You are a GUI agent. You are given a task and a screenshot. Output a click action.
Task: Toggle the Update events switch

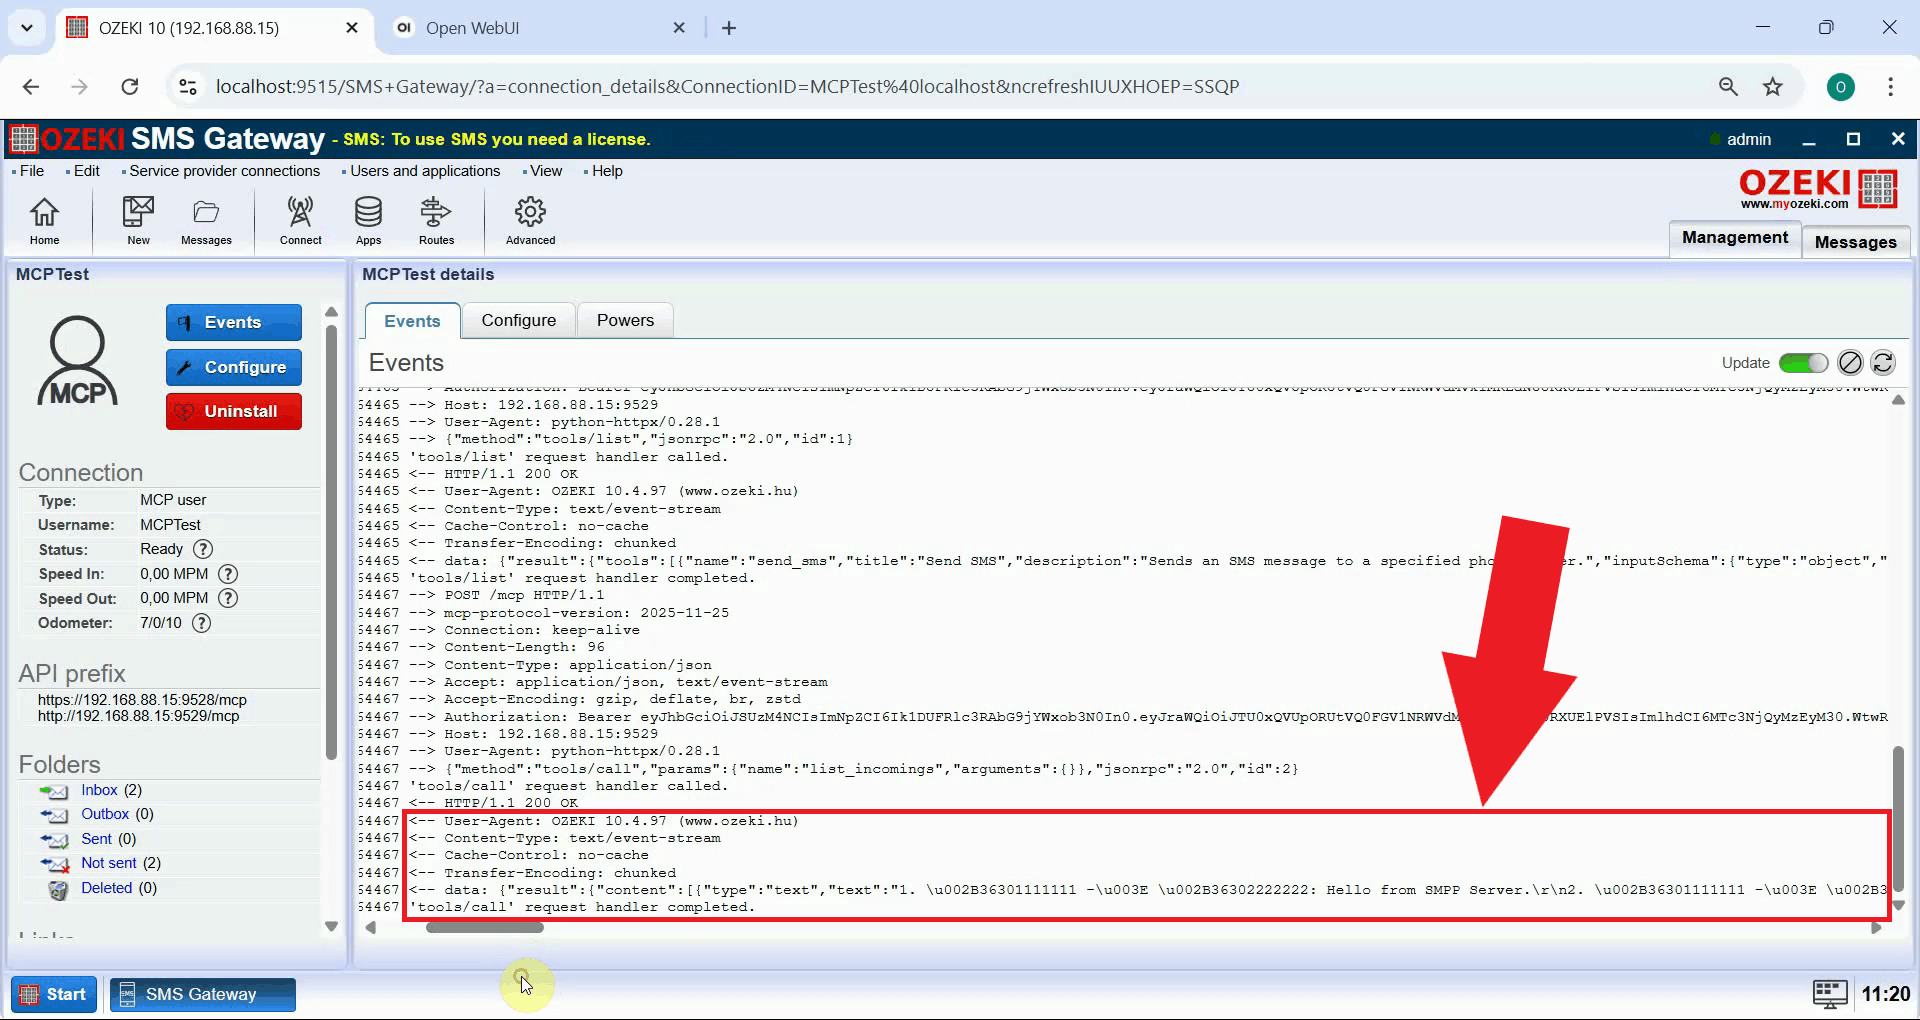(1803, 363)
